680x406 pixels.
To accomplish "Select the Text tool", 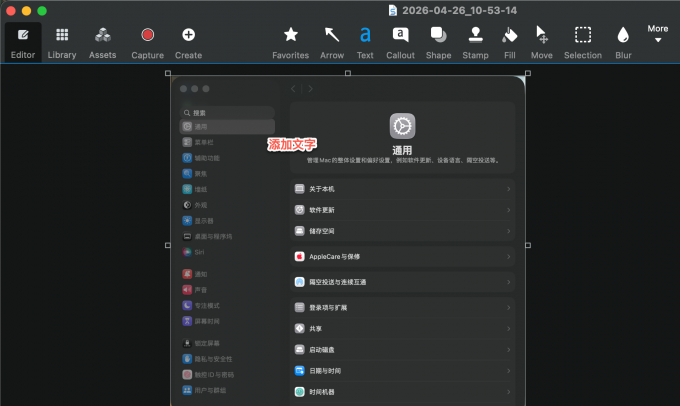I will (x=365, y=43).
